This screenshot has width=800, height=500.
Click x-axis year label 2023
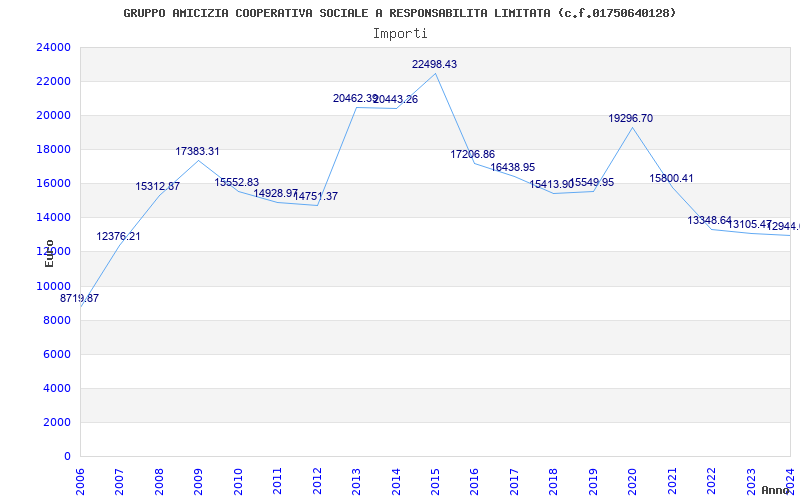(x=752, y=481)
